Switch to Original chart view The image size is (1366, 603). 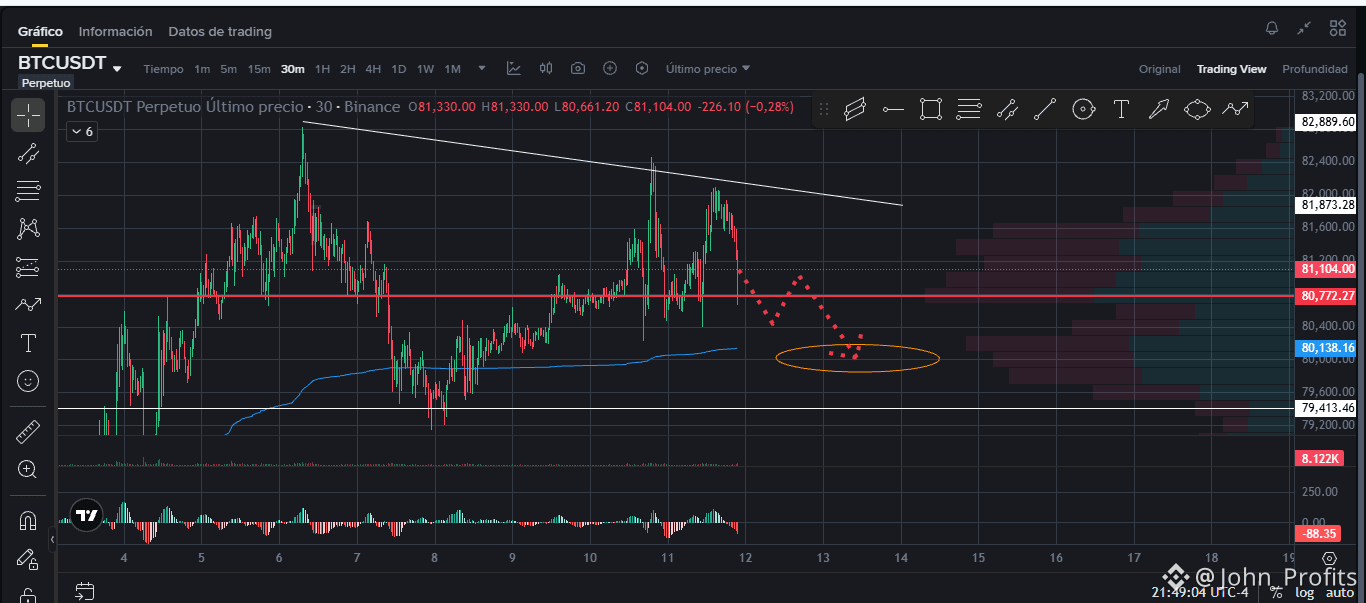(1160, 69)
